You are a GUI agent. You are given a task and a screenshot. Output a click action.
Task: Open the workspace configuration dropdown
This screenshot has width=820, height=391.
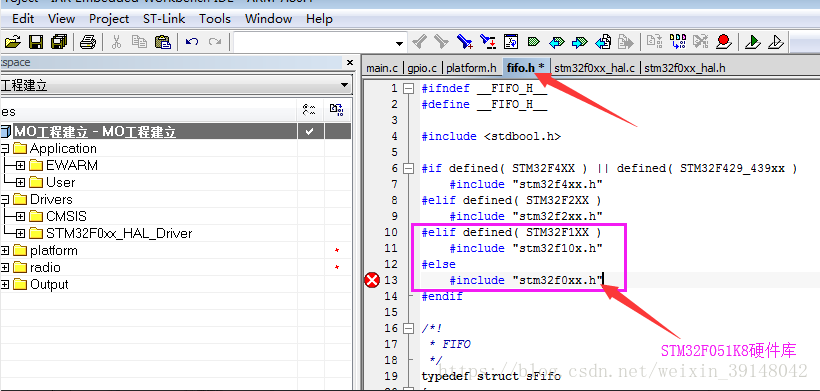click(x=344, y=85)
